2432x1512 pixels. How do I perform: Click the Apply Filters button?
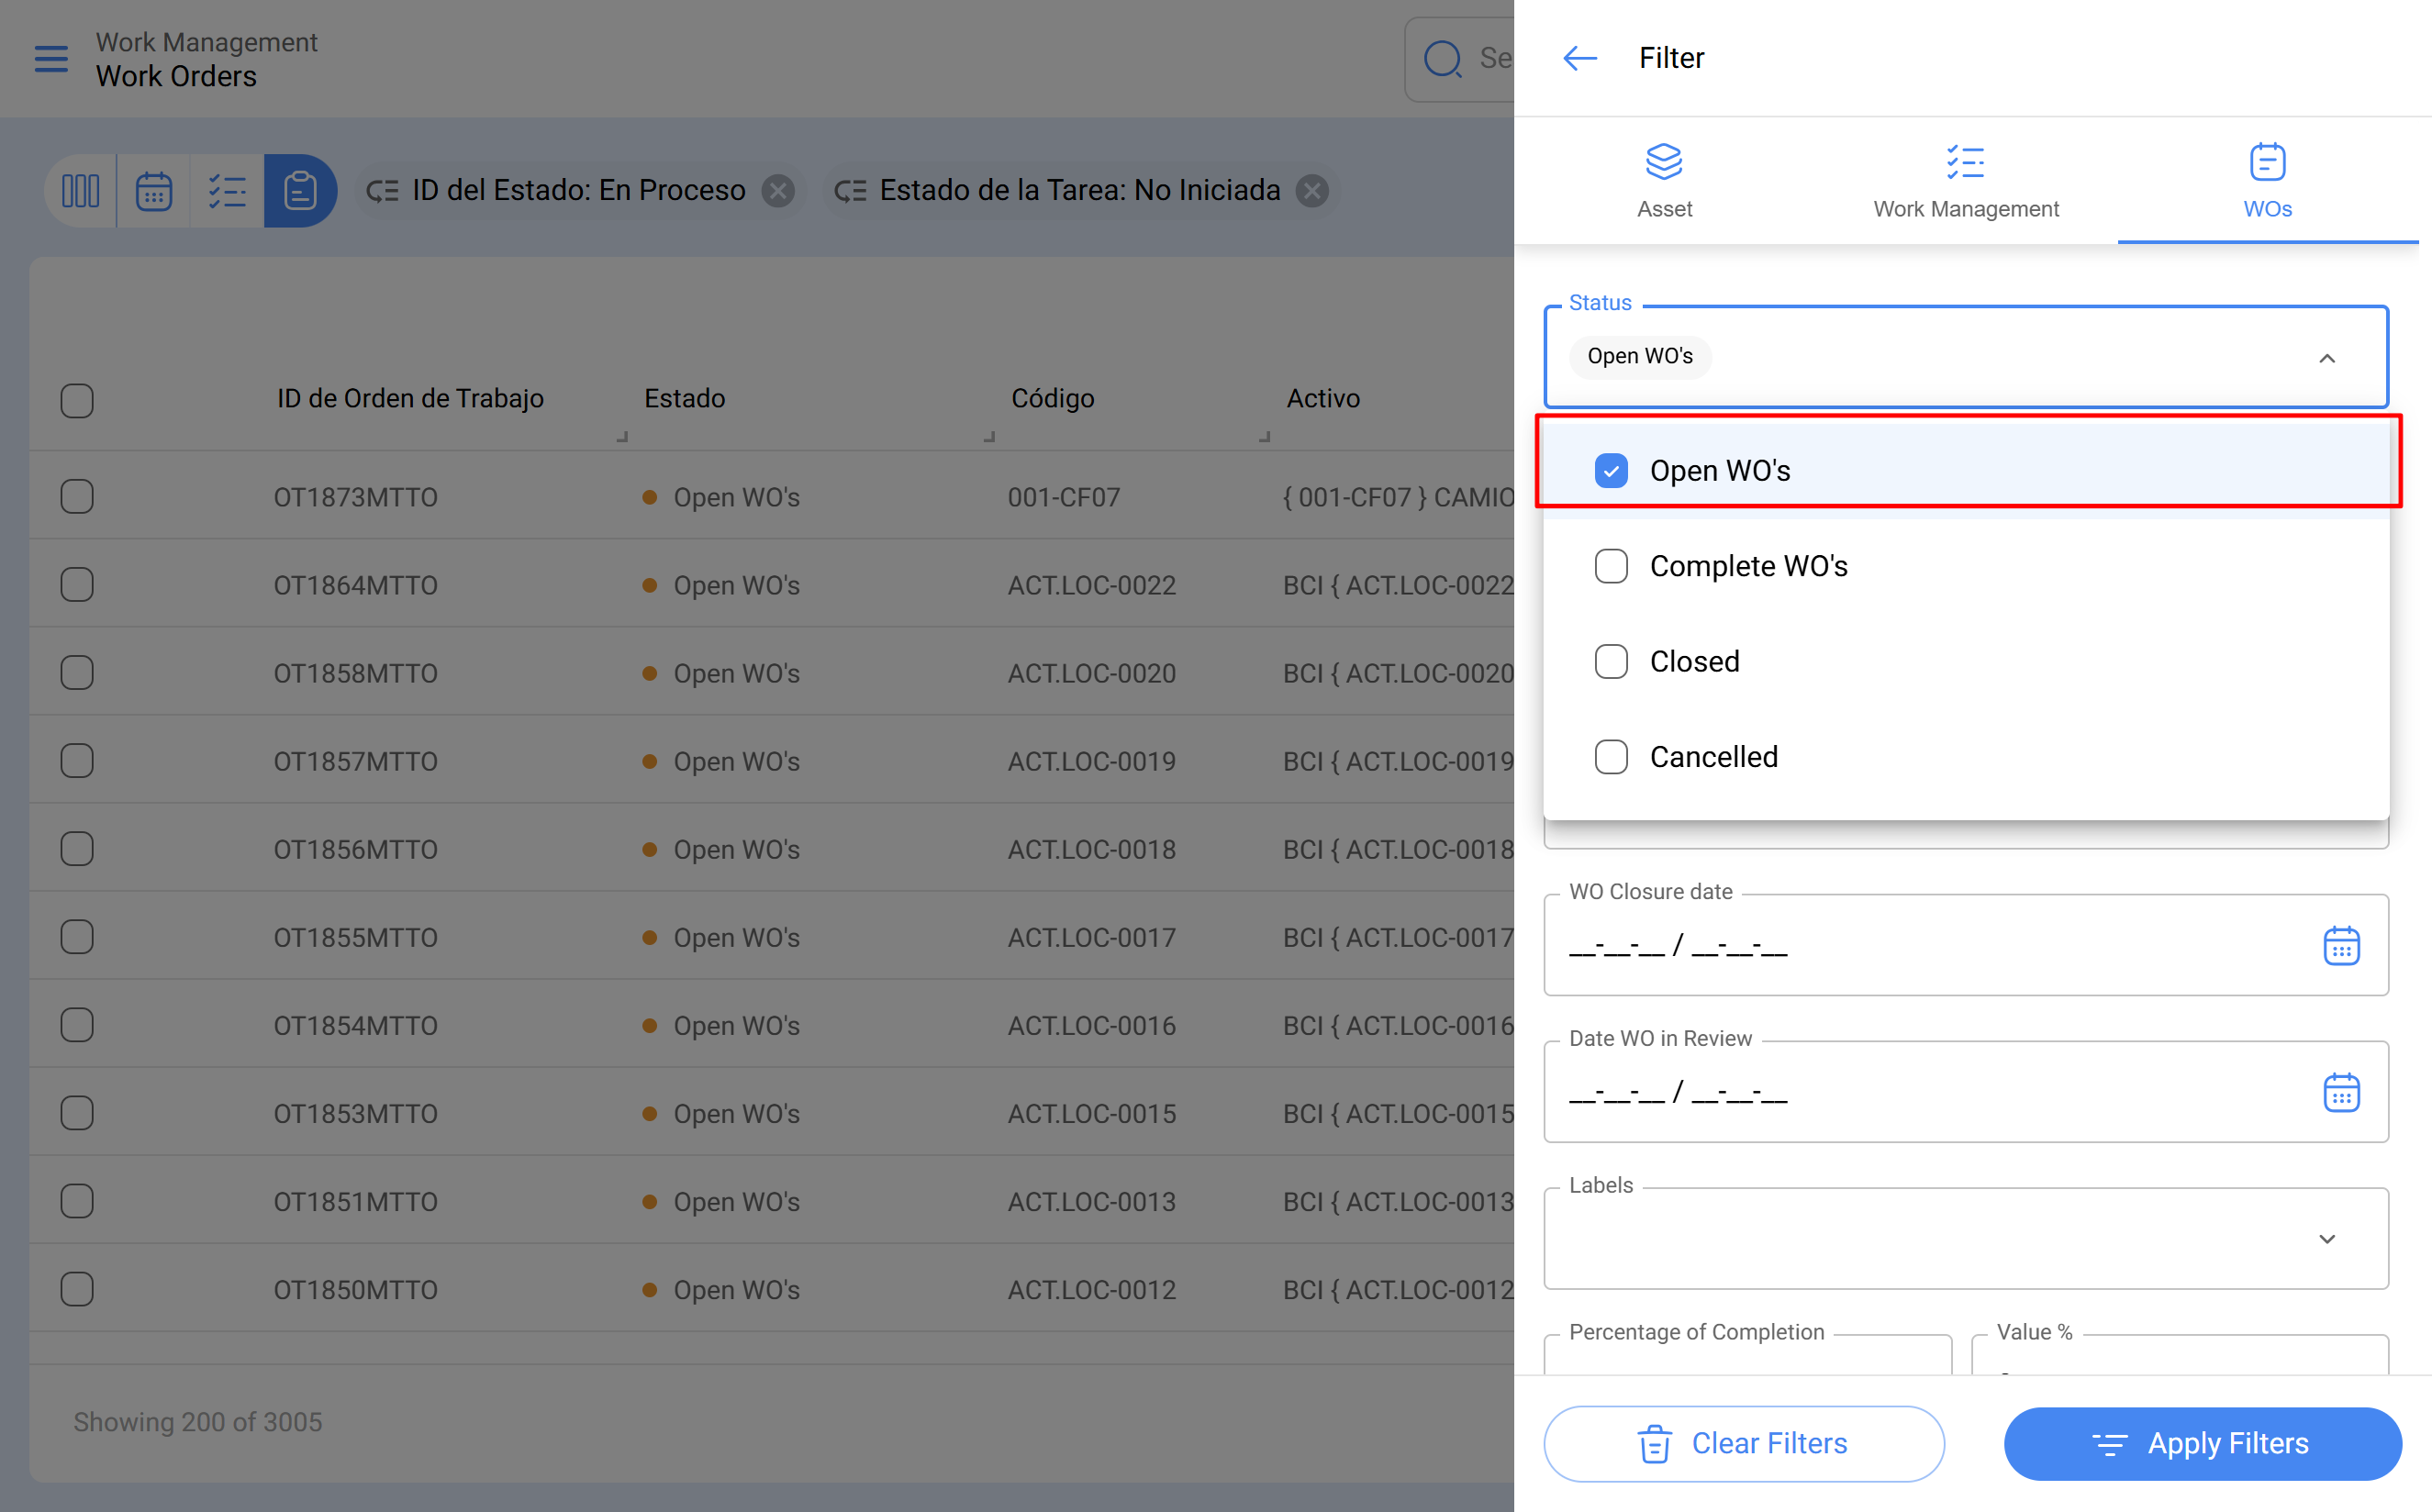(x=2202, y=1443)
